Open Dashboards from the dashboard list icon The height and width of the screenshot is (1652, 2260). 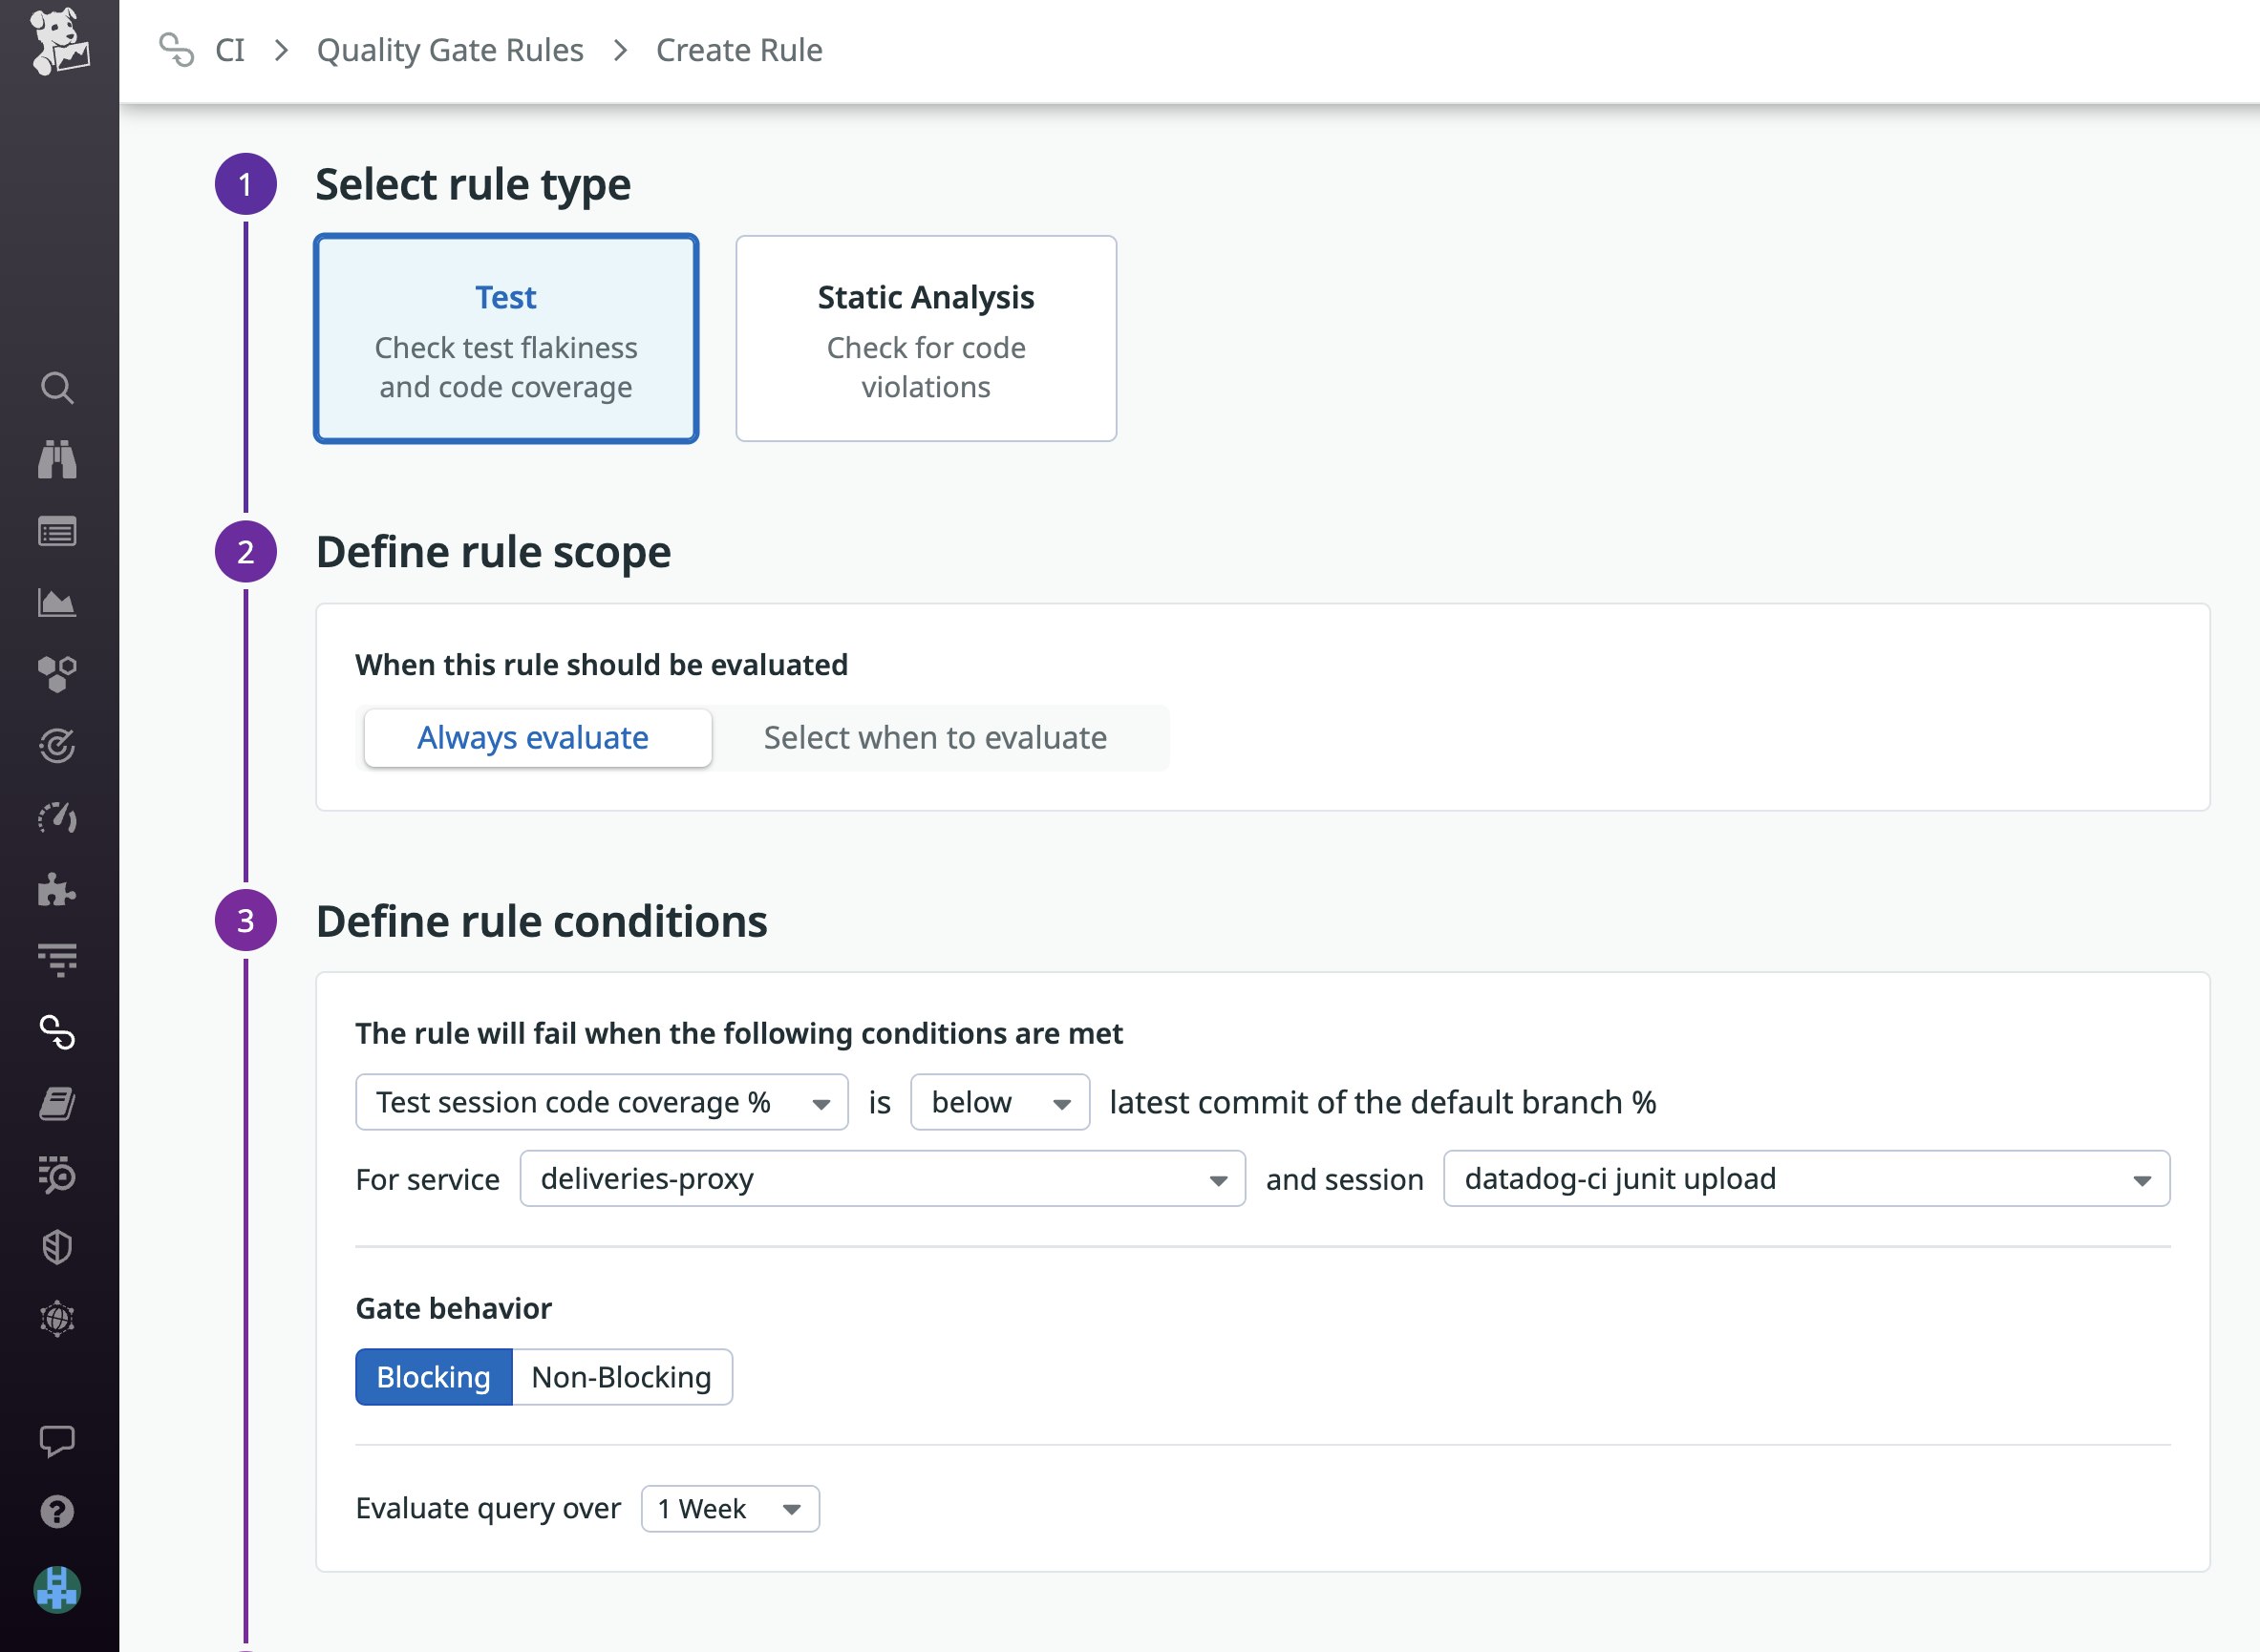(58, 531)
